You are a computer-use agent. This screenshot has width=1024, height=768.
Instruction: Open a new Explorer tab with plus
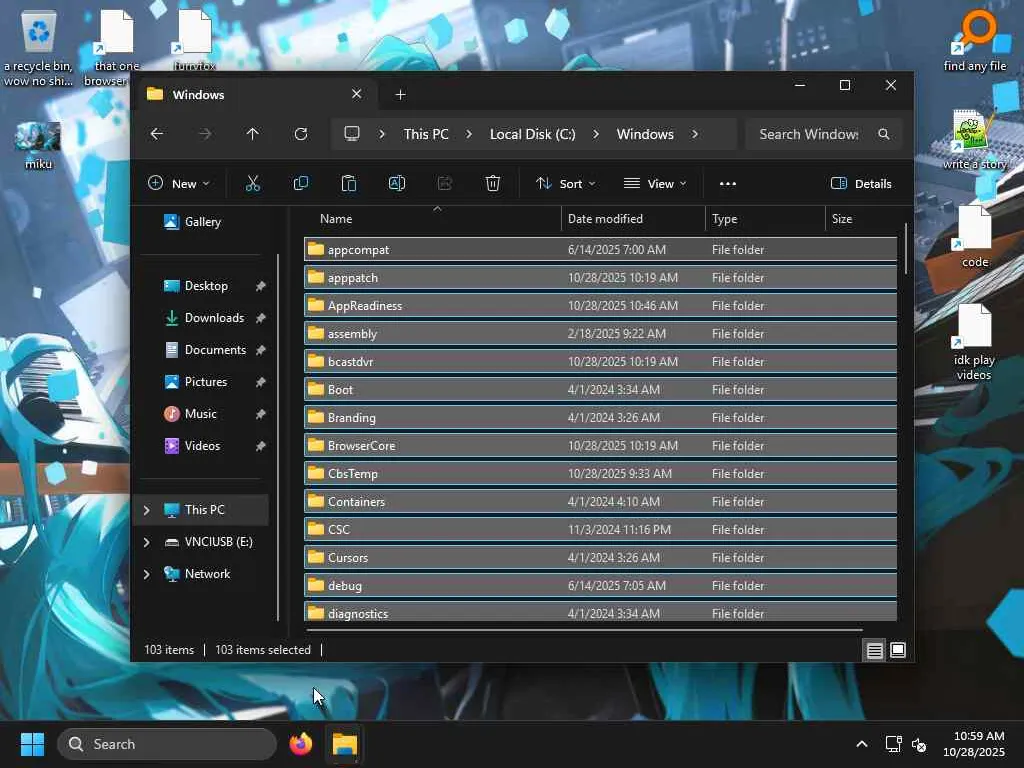point(400,95)
